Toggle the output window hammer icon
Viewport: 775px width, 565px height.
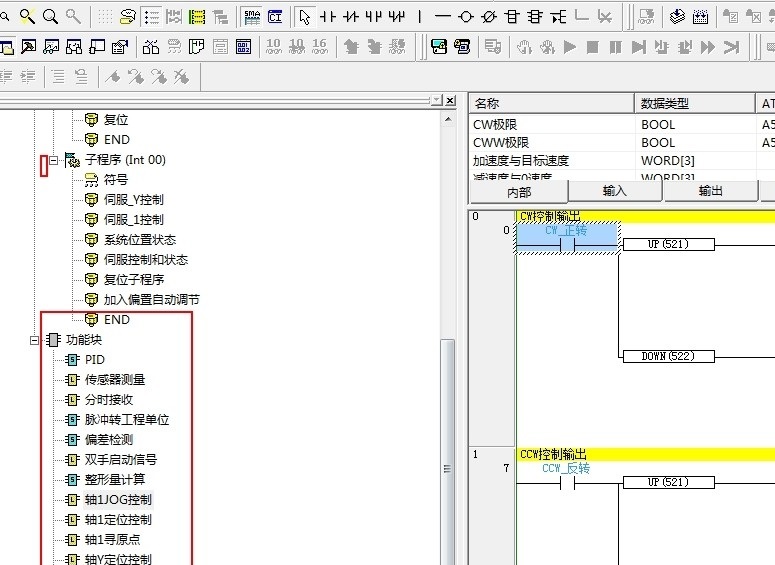[28, 47]
